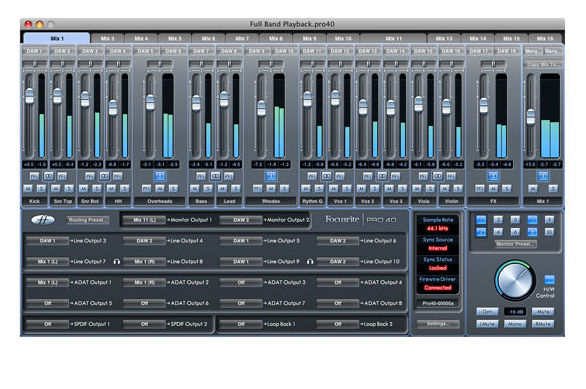Unlink the Overheads stereo channel
Screen dimensions: 586x389
coord(160,176)
